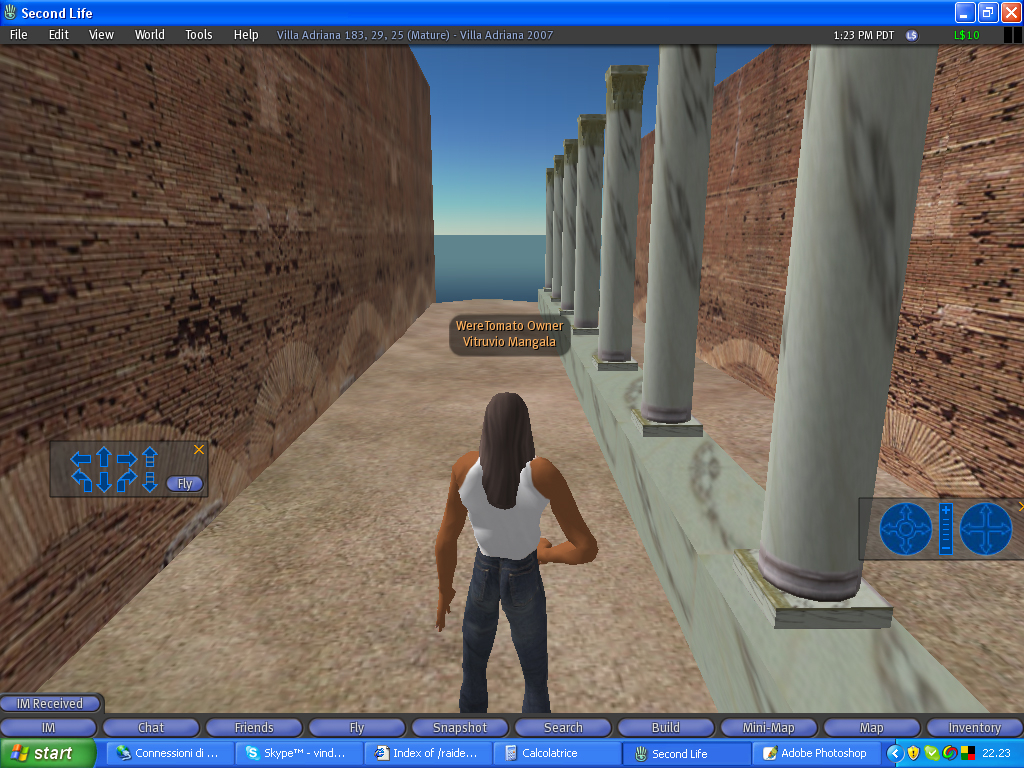Expand the File menu
Screen dimensions: 1024x768
click(x=18, y=35)
